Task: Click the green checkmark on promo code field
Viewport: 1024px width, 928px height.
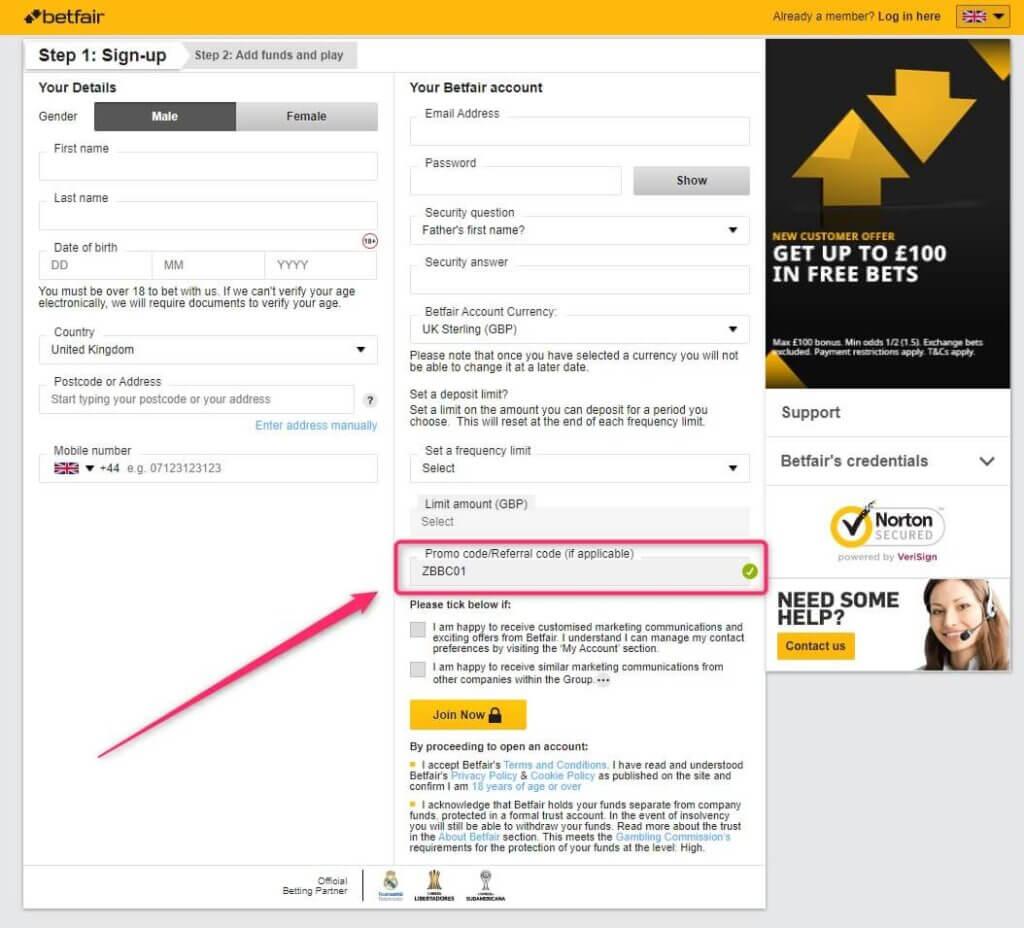Action: [750, 571]
